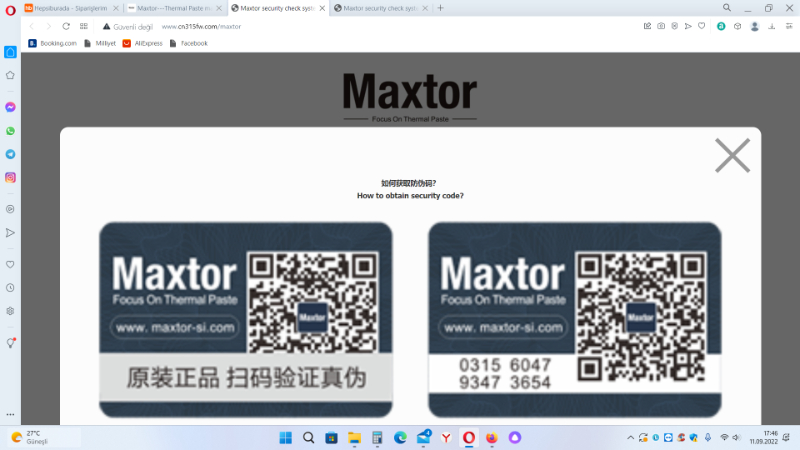
Task: Open the AliExpress bookmark
Action: (143, 43)
